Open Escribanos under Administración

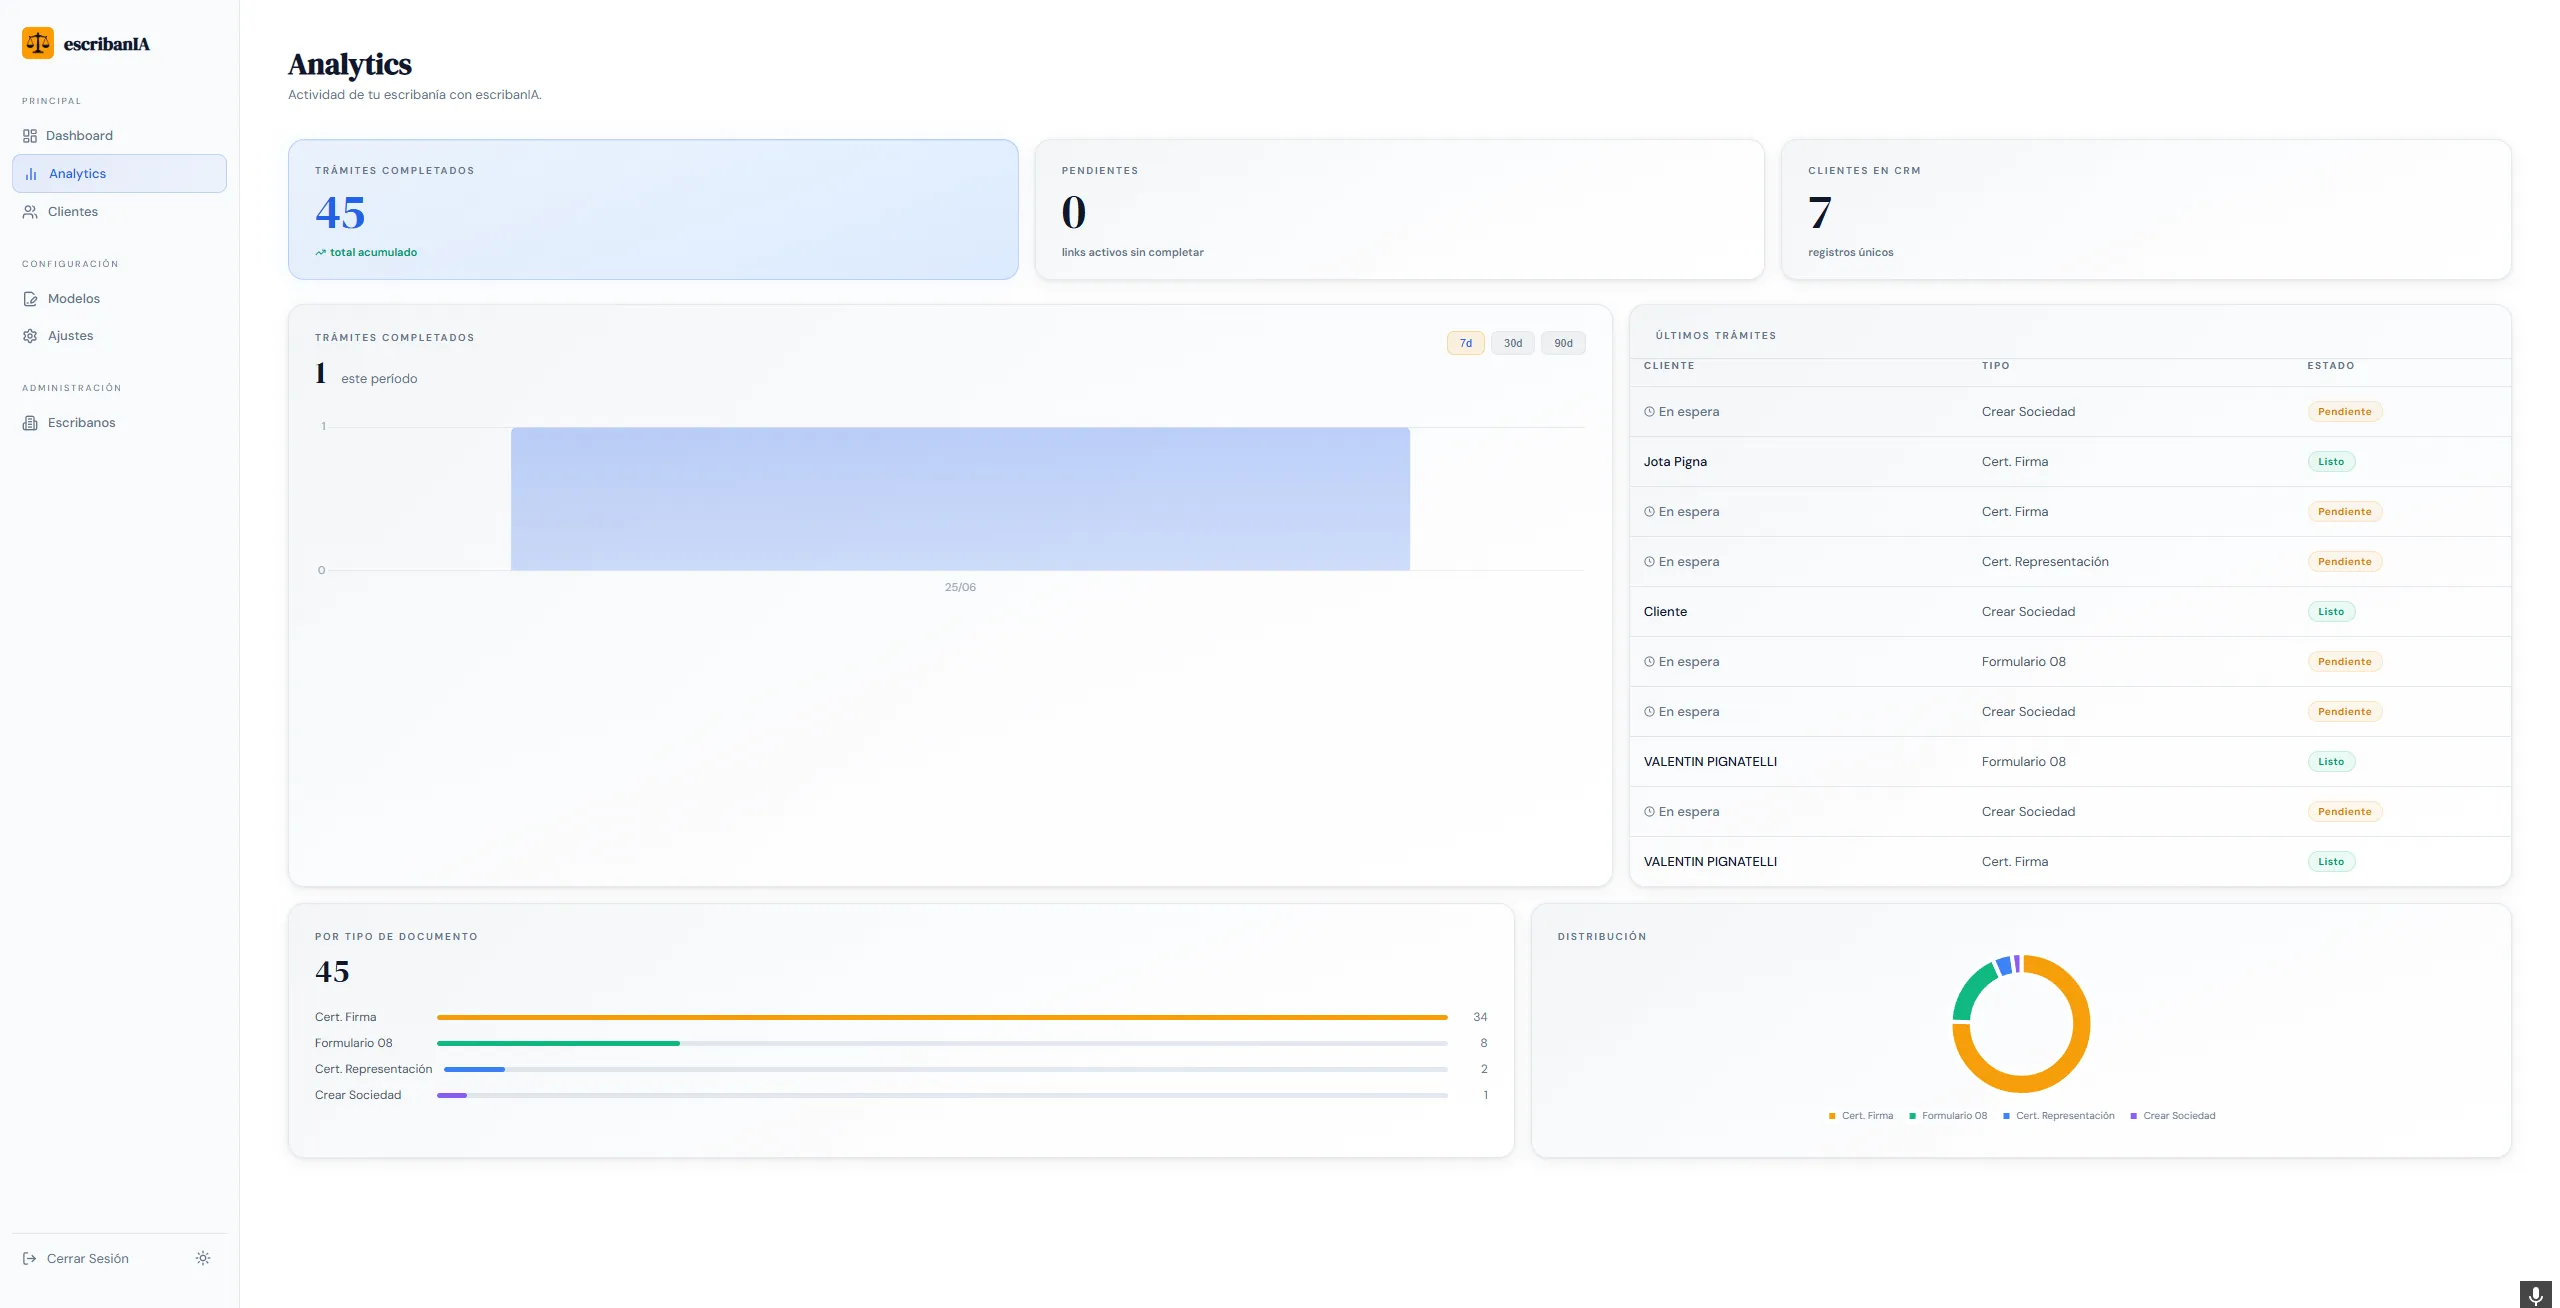tap(120, 423)
